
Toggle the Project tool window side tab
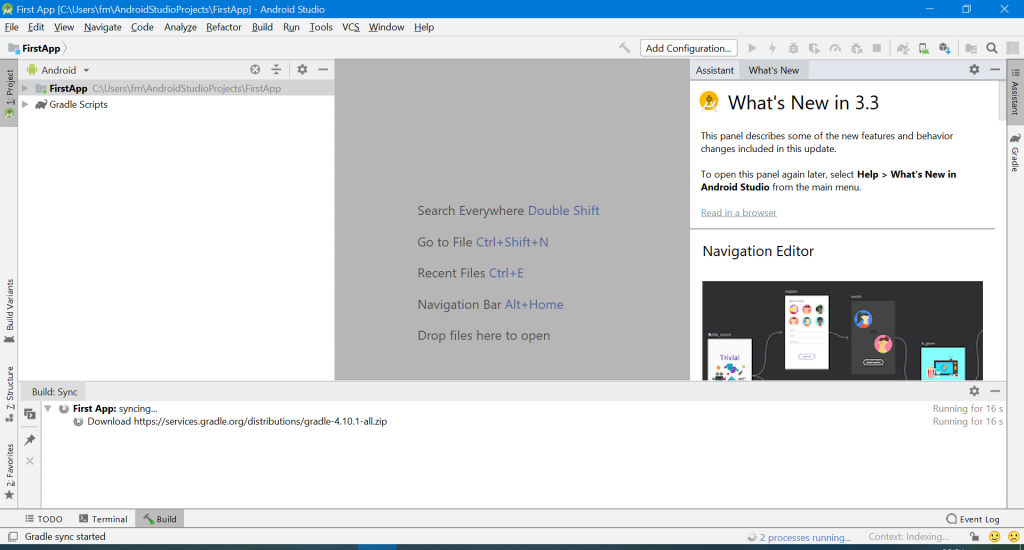9,93
